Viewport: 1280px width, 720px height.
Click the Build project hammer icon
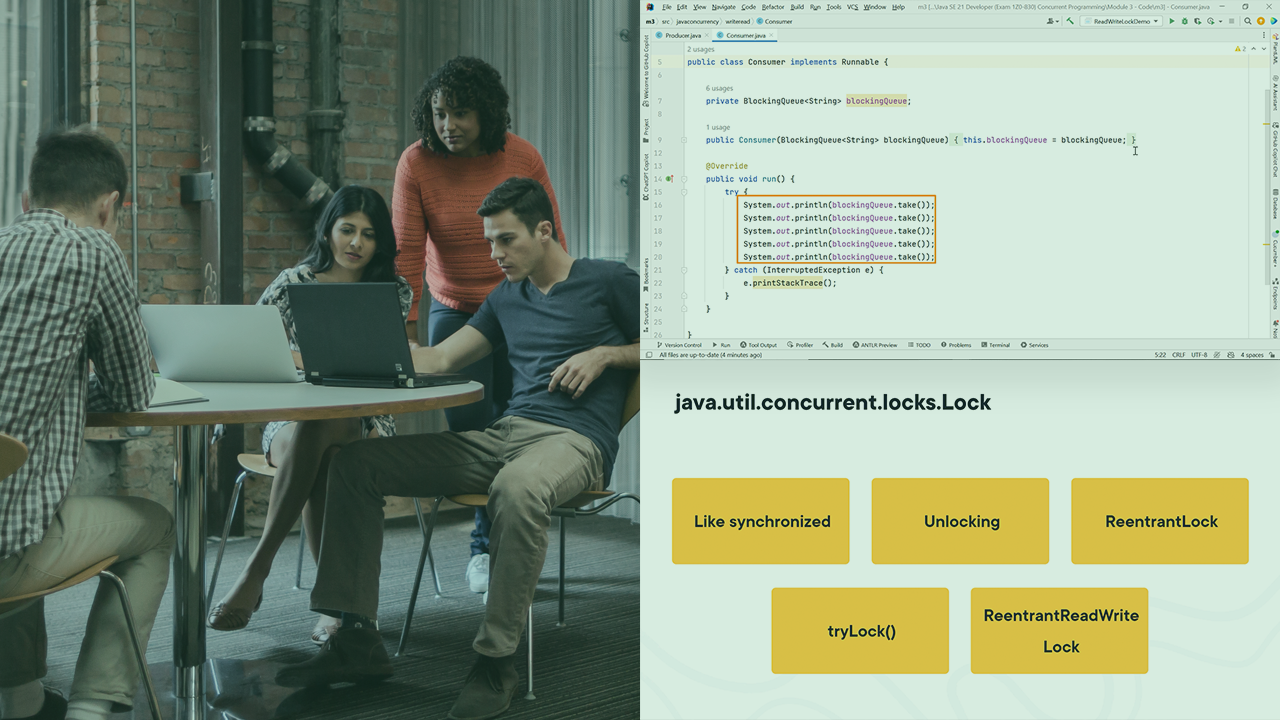click(x=1070, y=21)
